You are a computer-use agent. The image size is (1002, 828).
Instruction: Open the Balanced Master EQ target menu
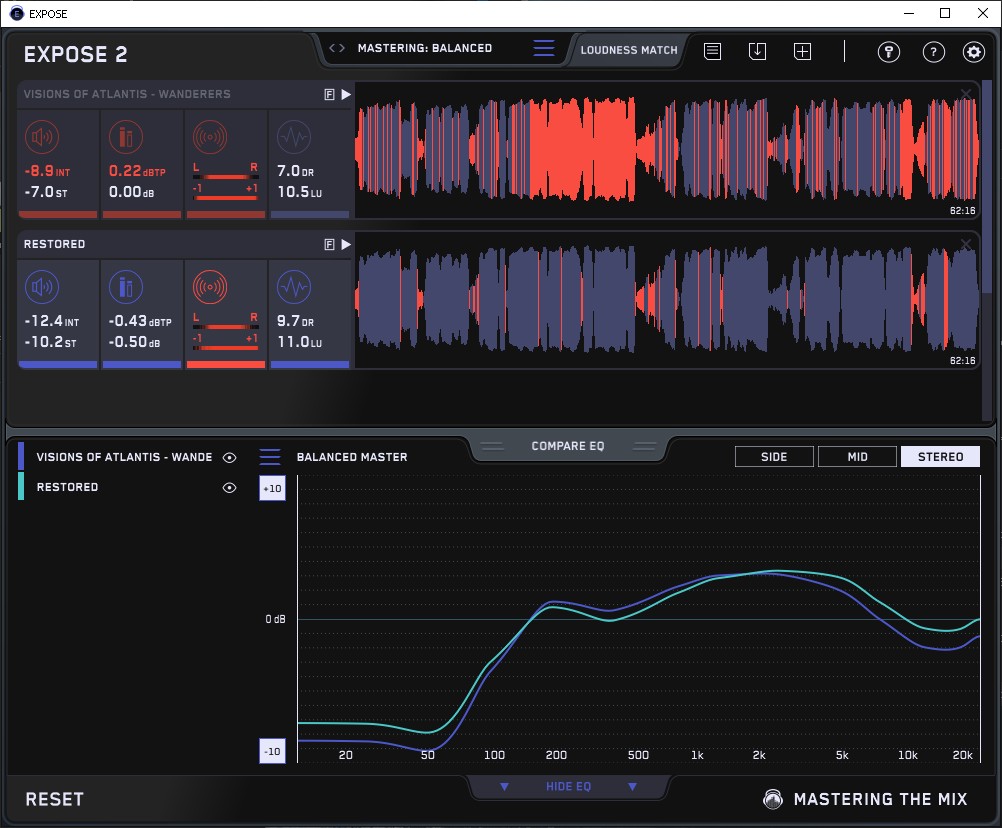click(270, 457)
